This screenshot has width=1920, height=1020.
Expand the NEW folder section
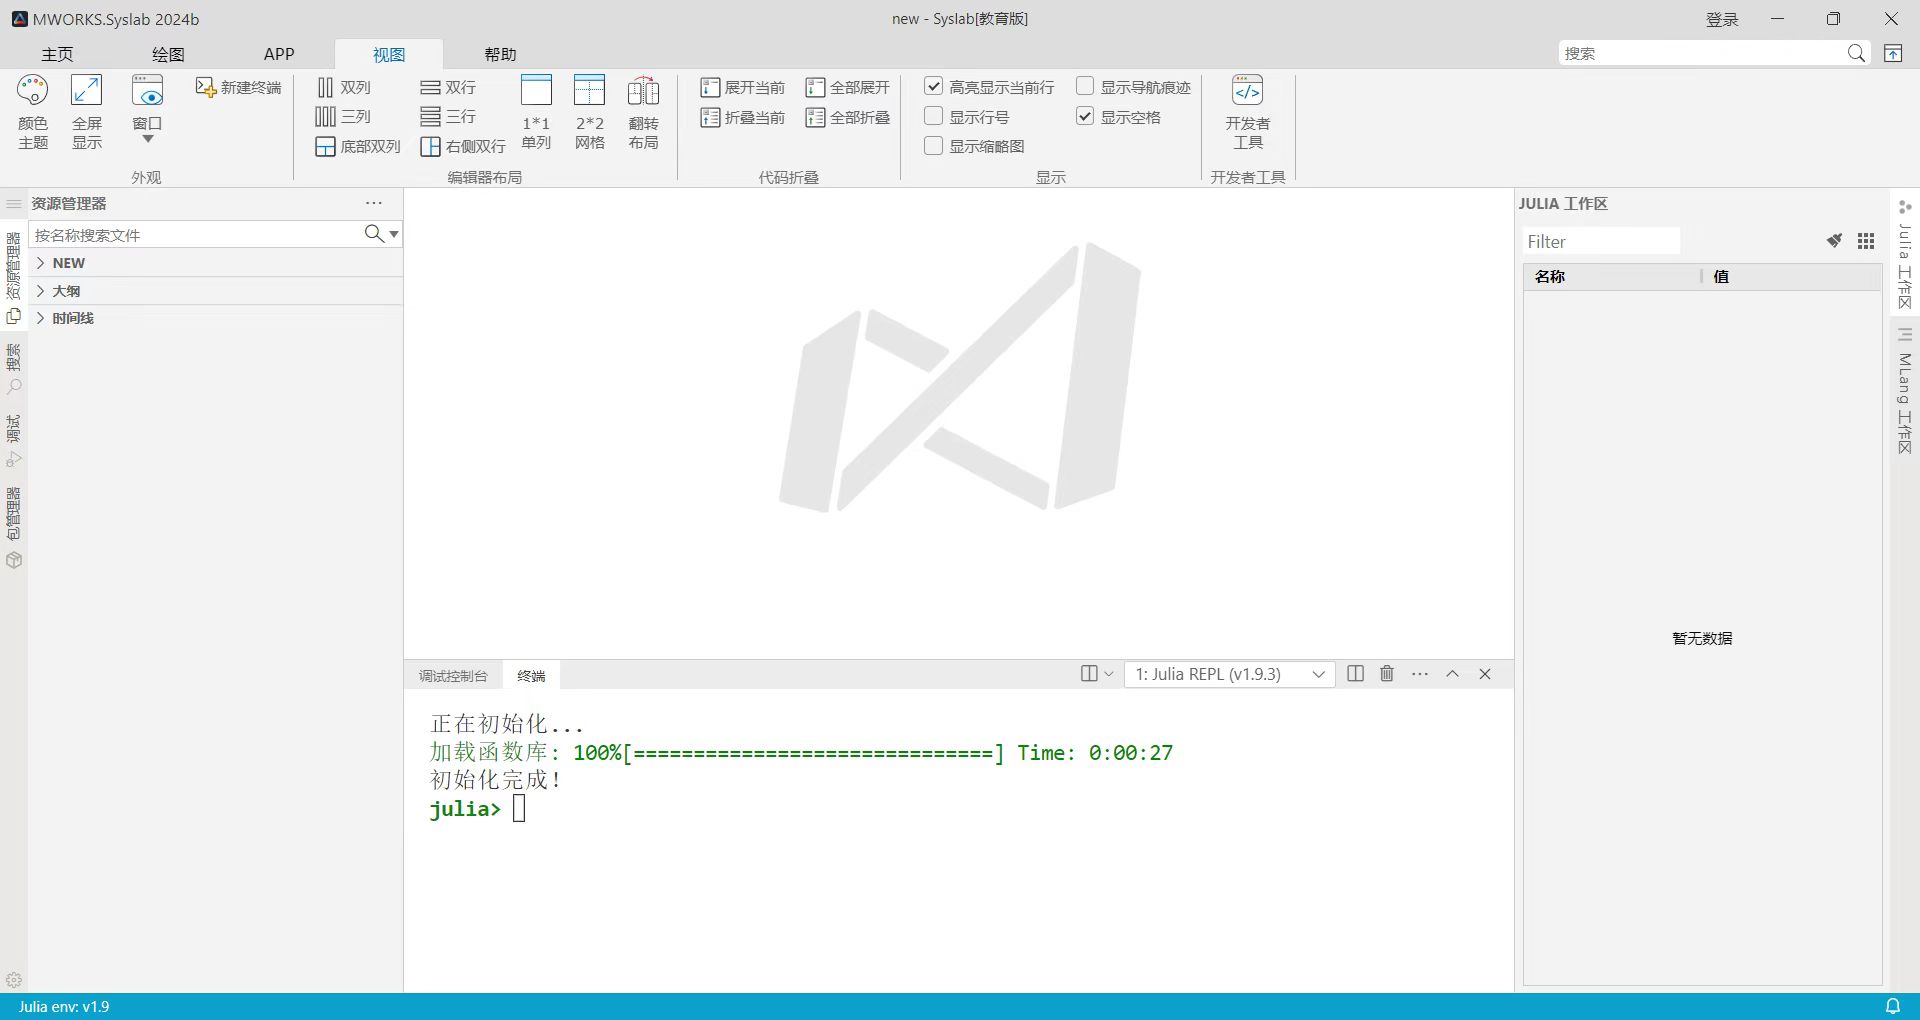click(x=215, y=263)
